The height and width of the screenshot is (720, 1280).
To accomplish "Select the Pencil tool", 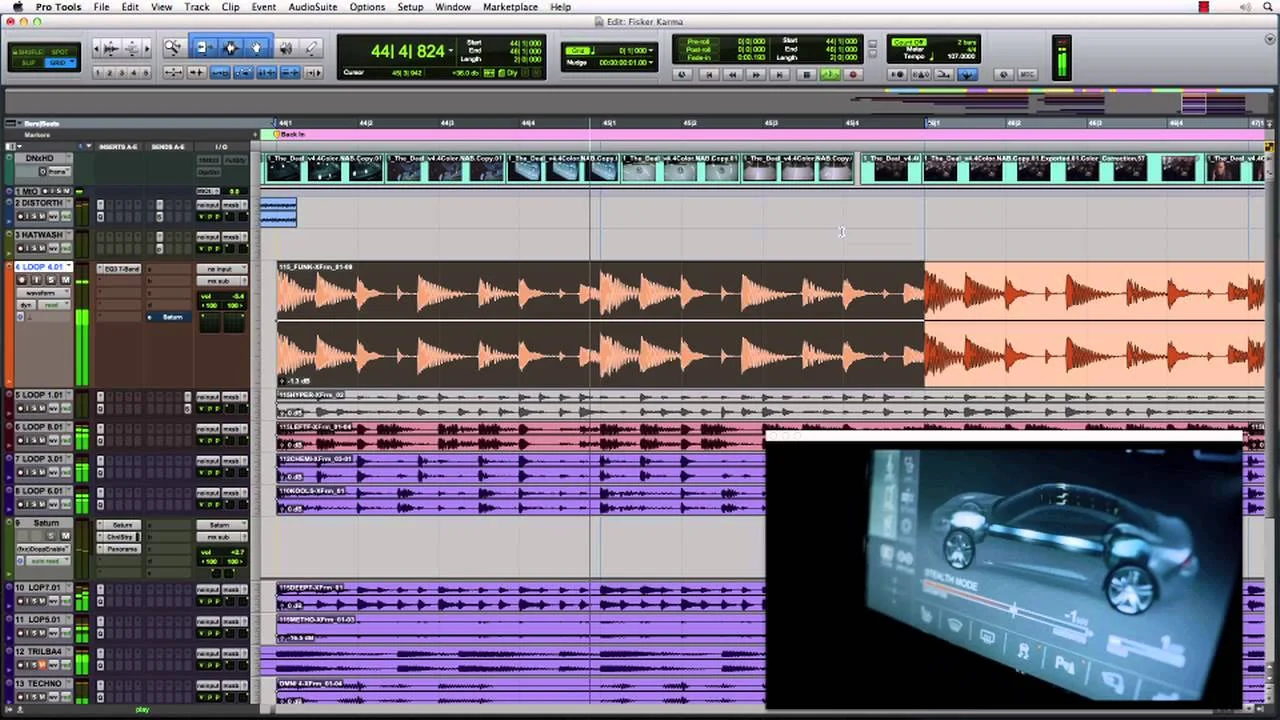I will point(311,48).
